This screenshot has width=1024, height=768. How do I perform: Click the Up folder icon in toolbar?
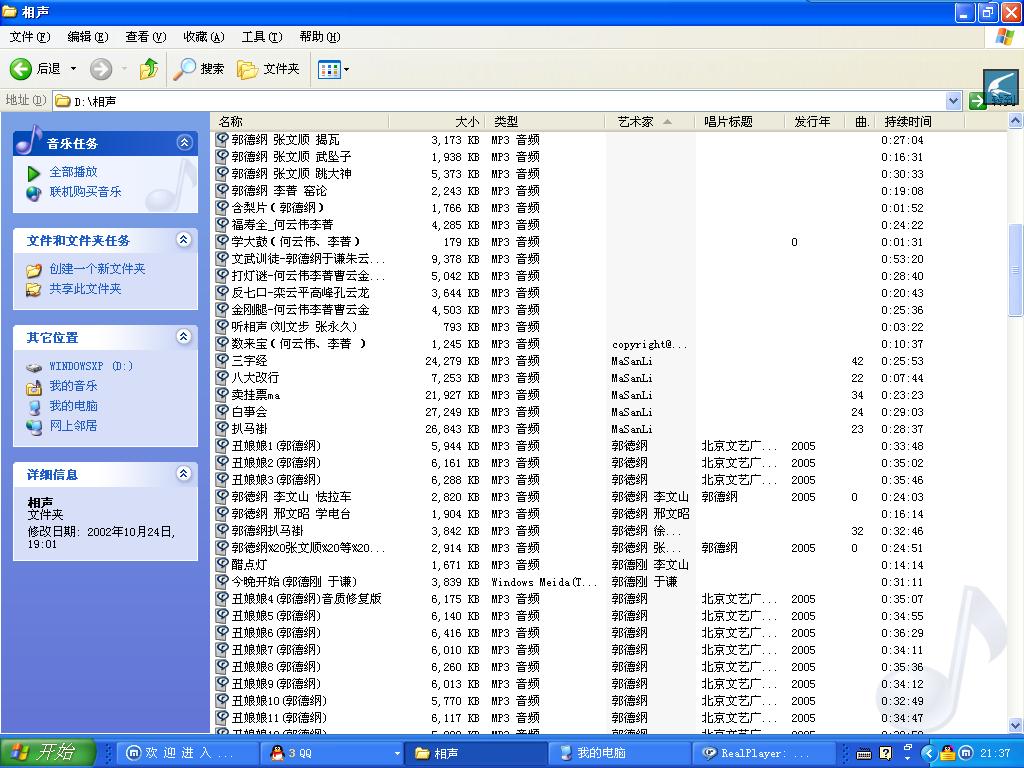149,69
